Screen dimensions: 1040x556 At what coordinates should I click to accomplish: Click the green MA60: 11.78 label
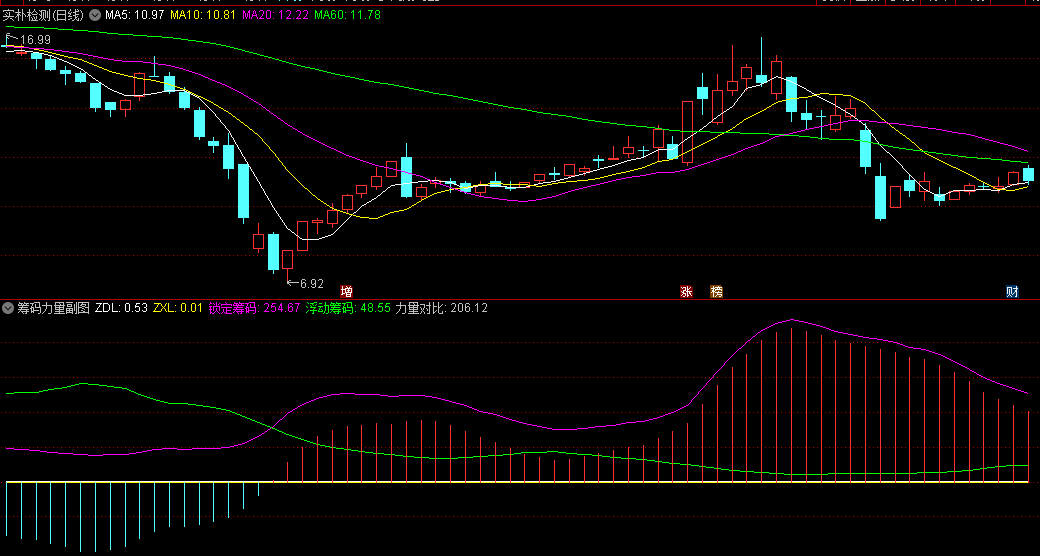347,15
